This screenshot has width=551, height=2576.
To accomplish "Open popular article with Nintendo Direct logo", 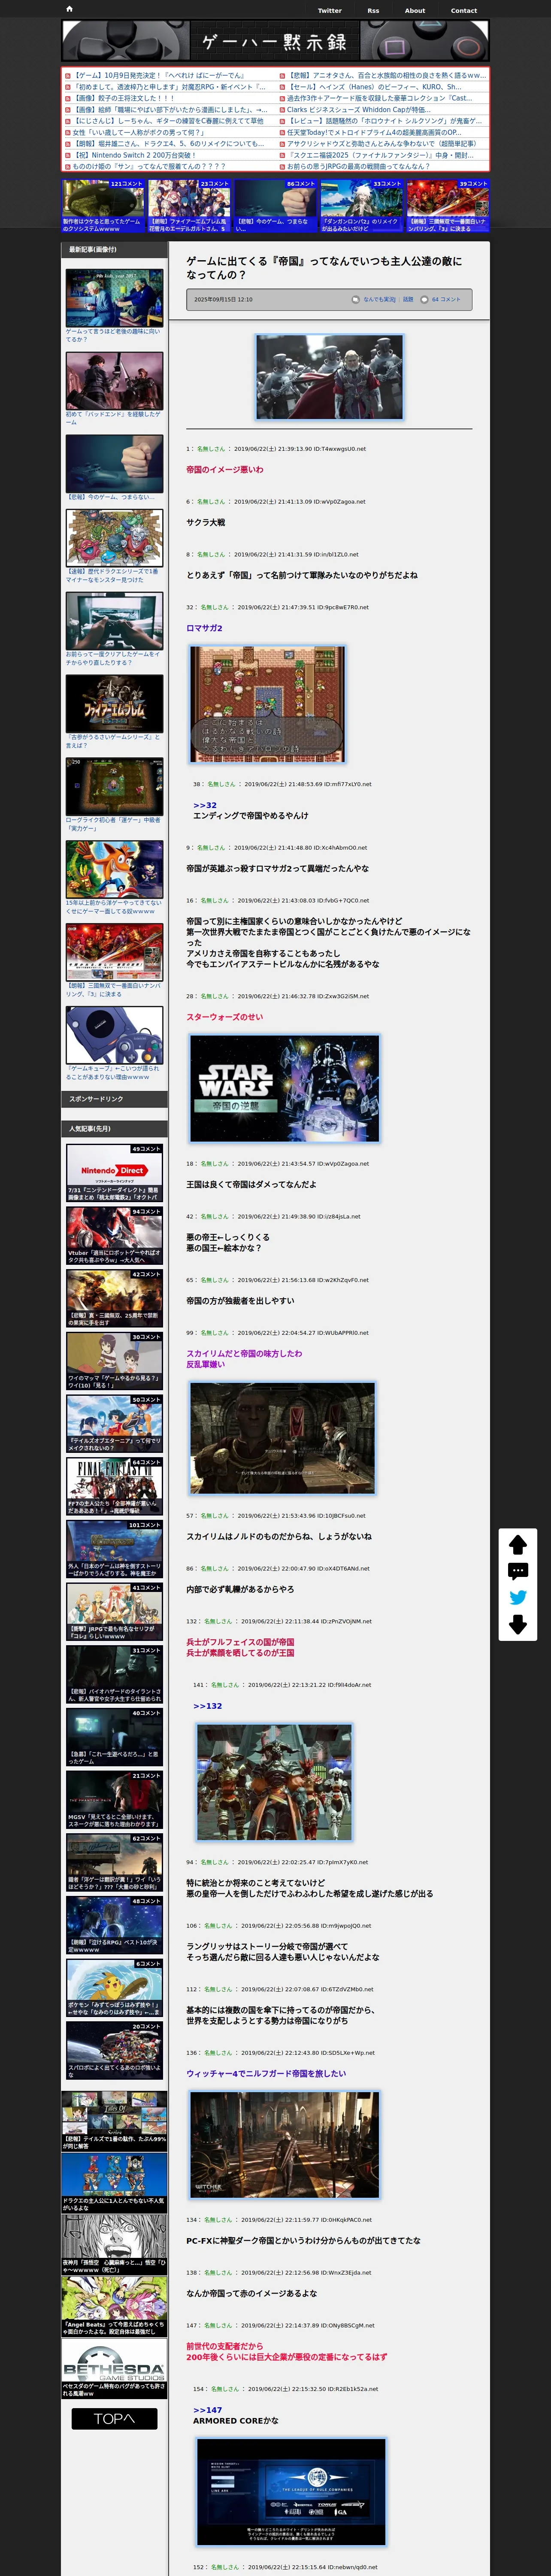I will tap(114, 1172).
